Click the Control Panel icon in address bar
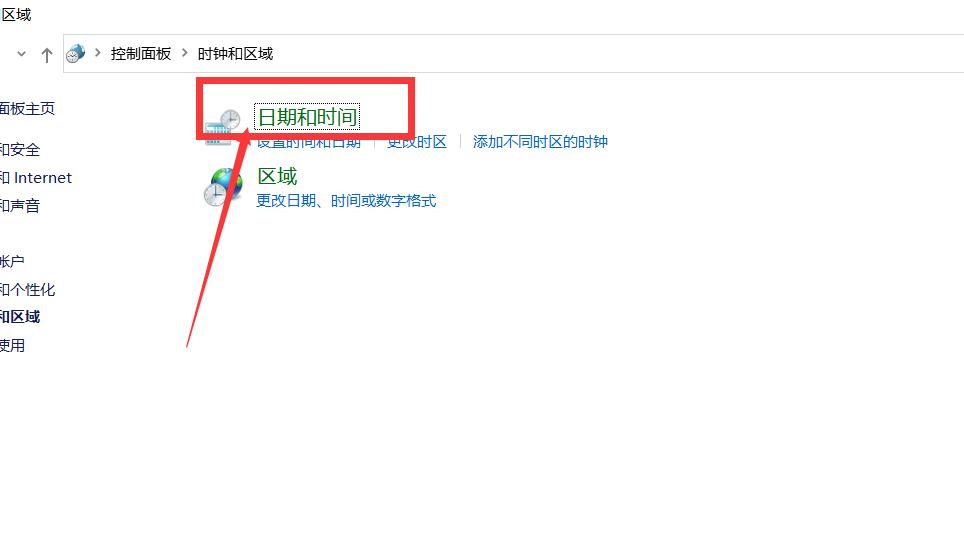This screenshot has width=964, height=557. click(x=76, y=53)
